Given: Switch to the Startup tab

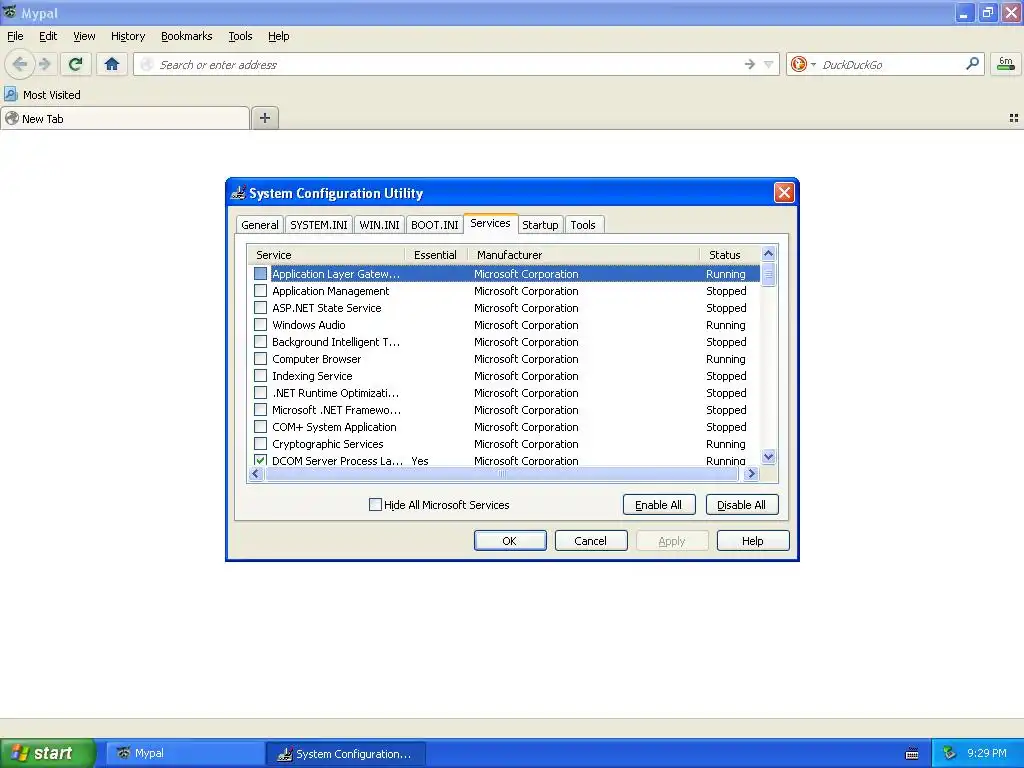Looking at the screenshot, I should [540, 225].
